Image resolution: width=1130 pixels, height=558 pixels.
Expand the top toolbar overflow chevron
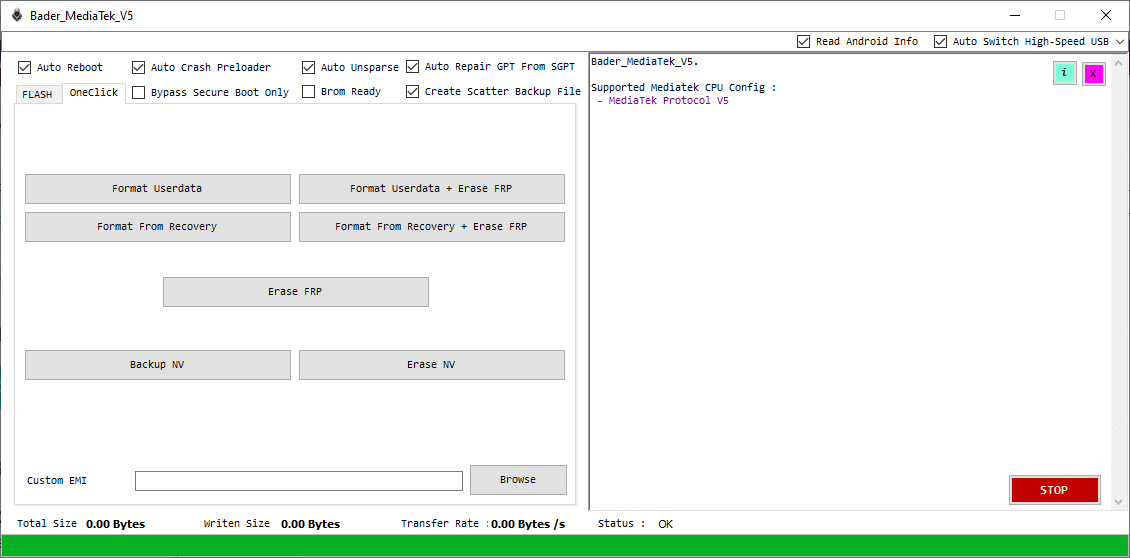pos(1120,42)
